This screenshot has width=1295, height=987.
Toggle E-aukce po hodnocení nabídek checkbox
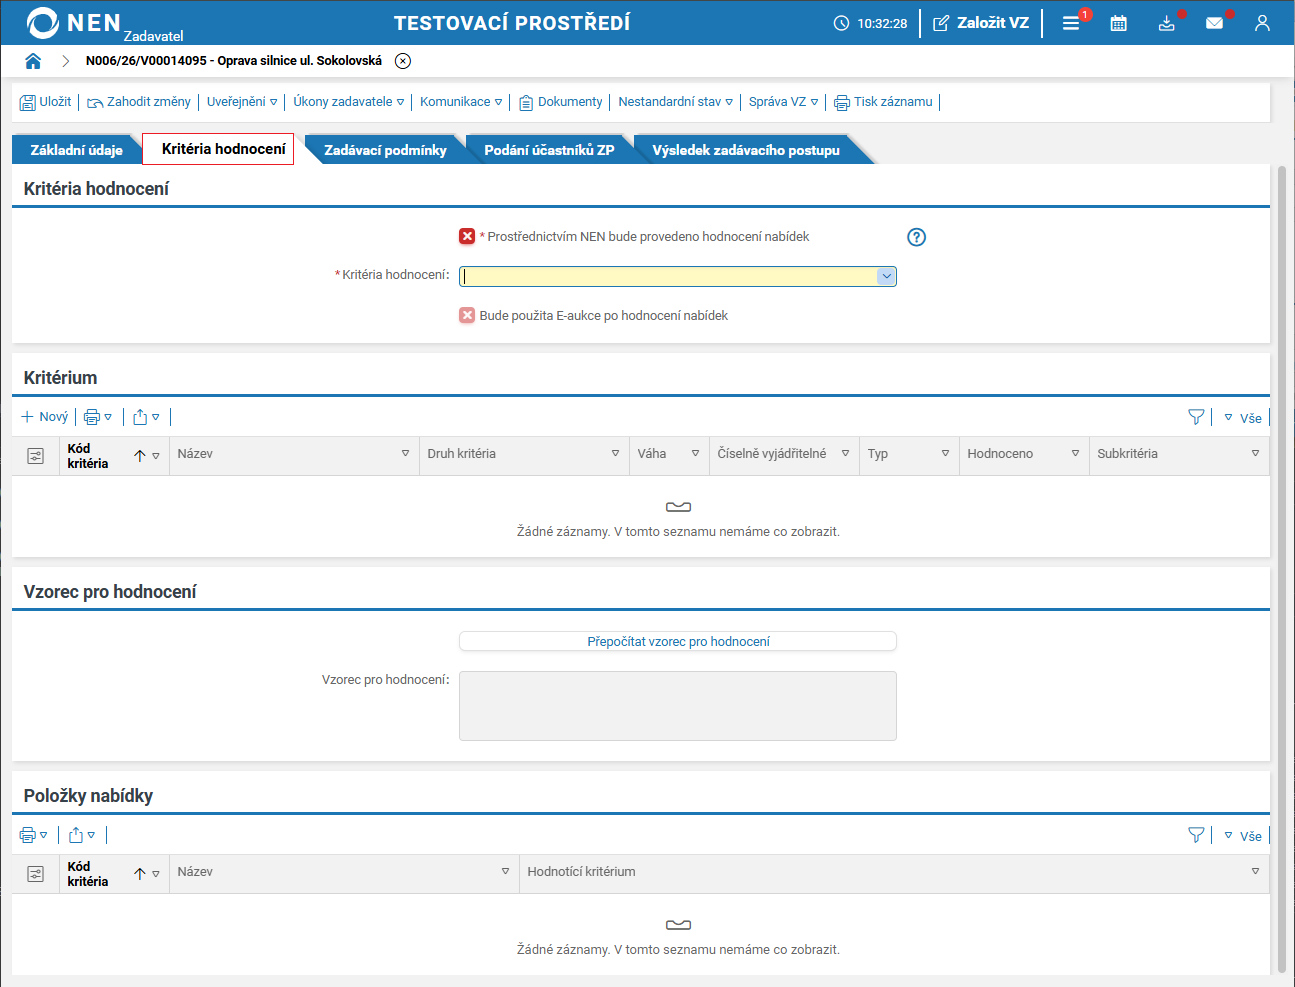pyautogui.click(x=467, y=316)
